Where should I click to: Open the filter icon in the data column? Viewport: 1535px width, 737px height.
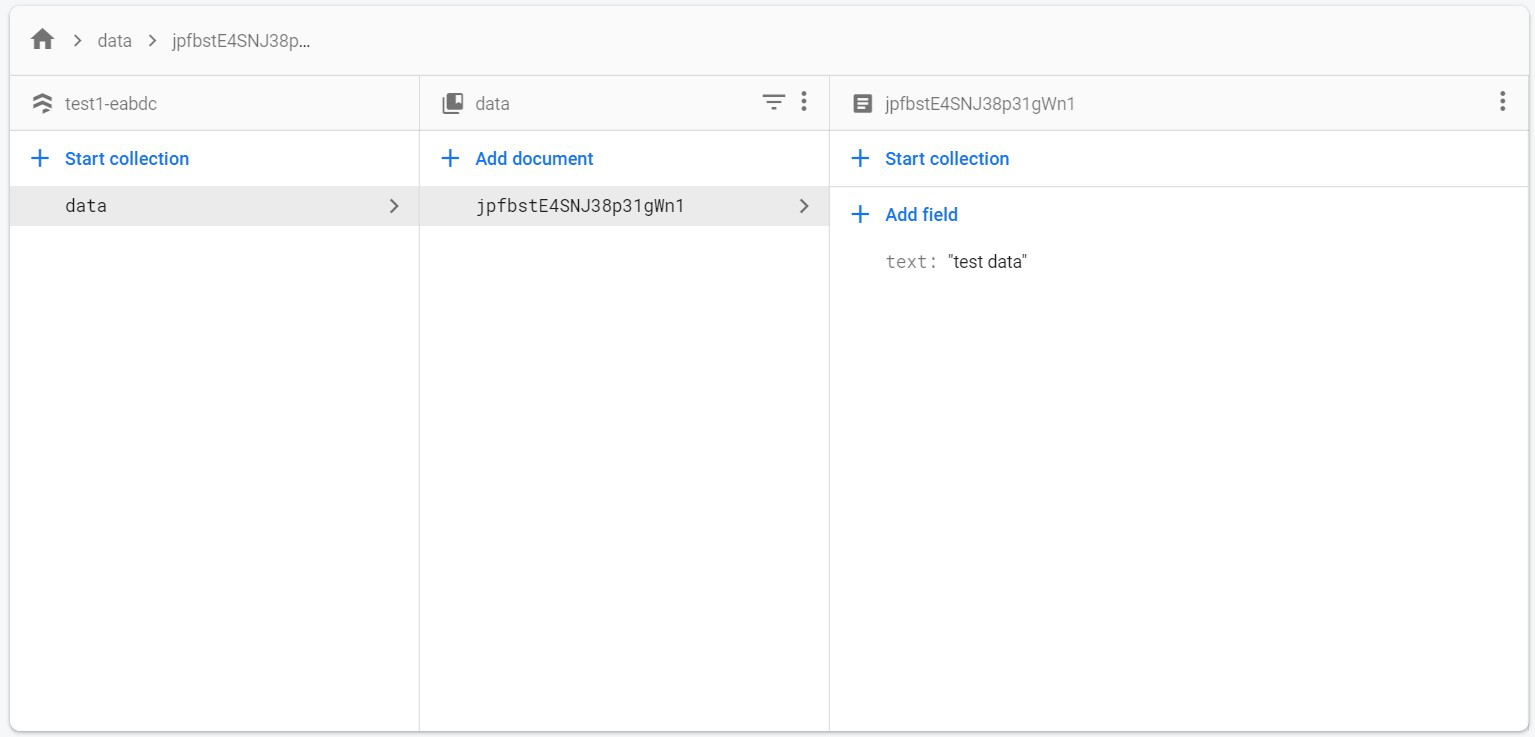click(773, 102)
